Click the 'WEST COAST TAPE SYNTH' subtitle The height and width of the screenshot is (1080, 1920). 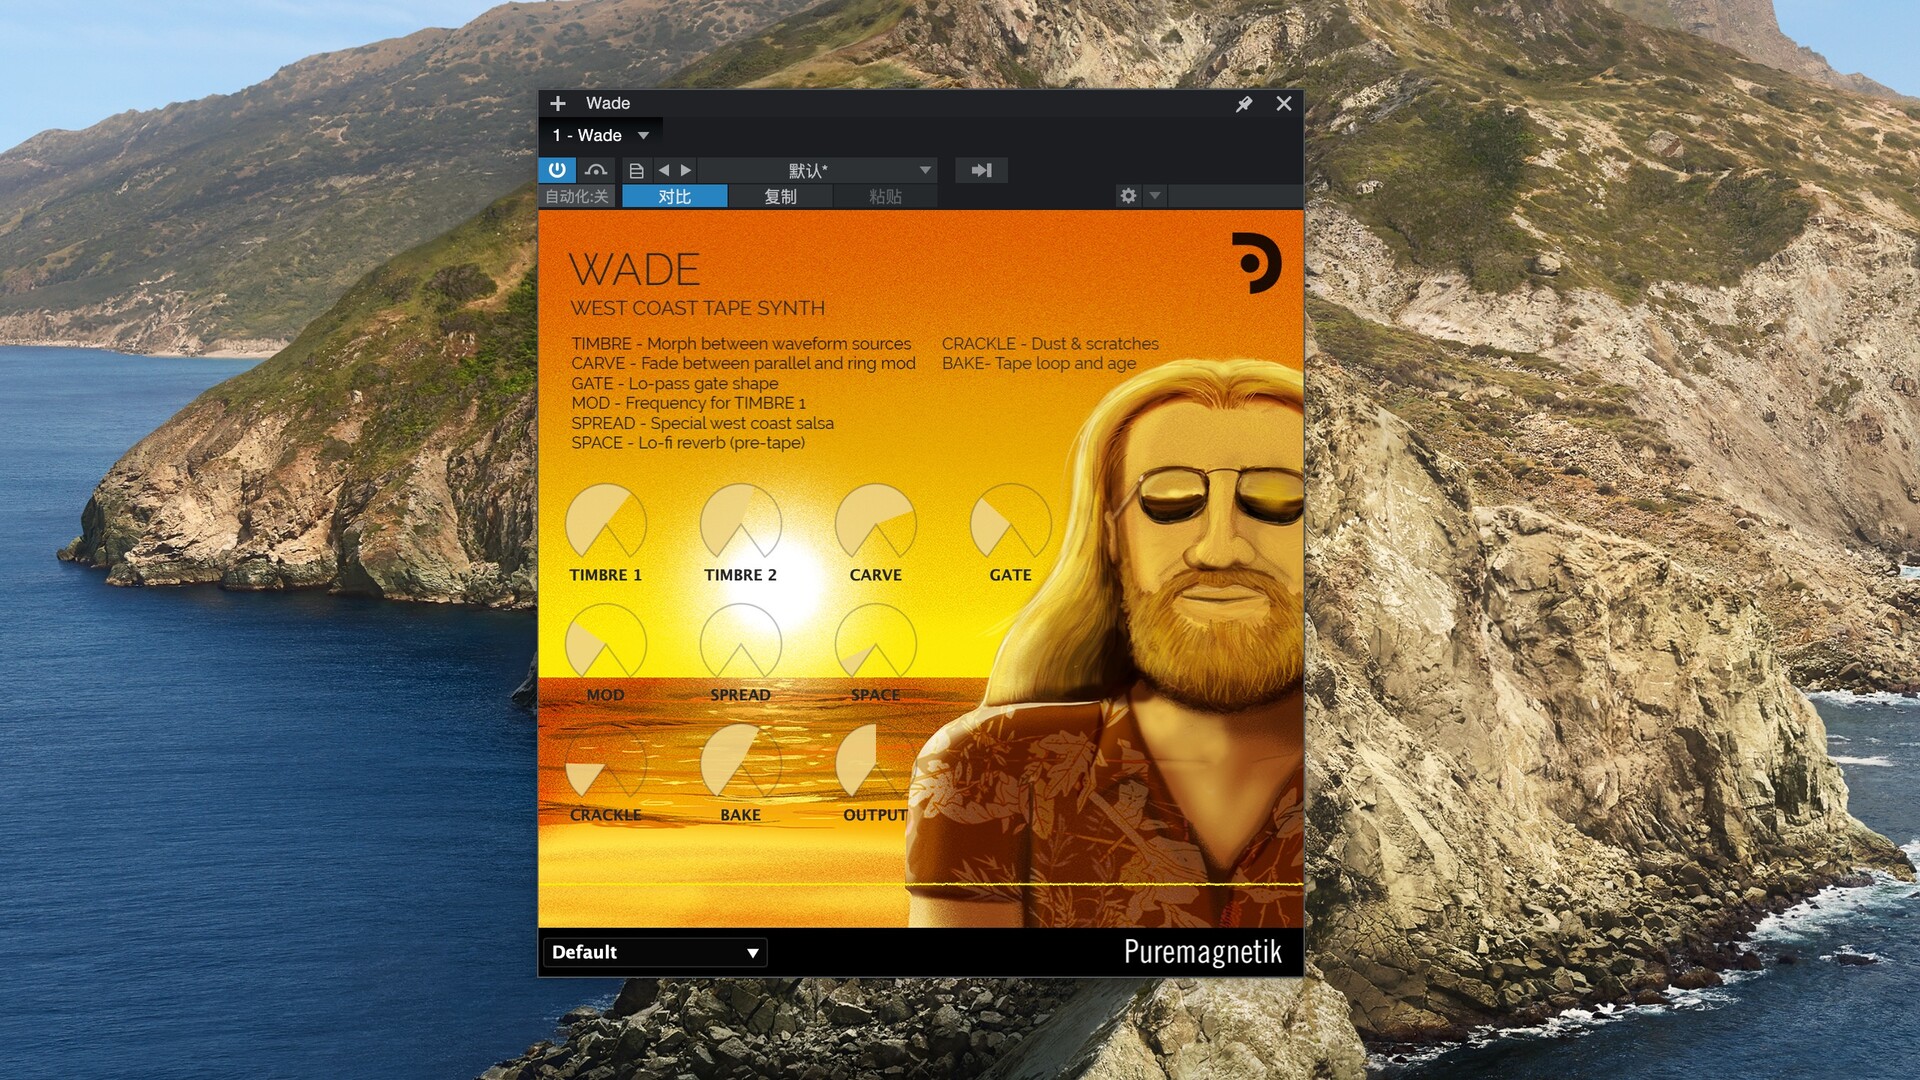[698, 308]
